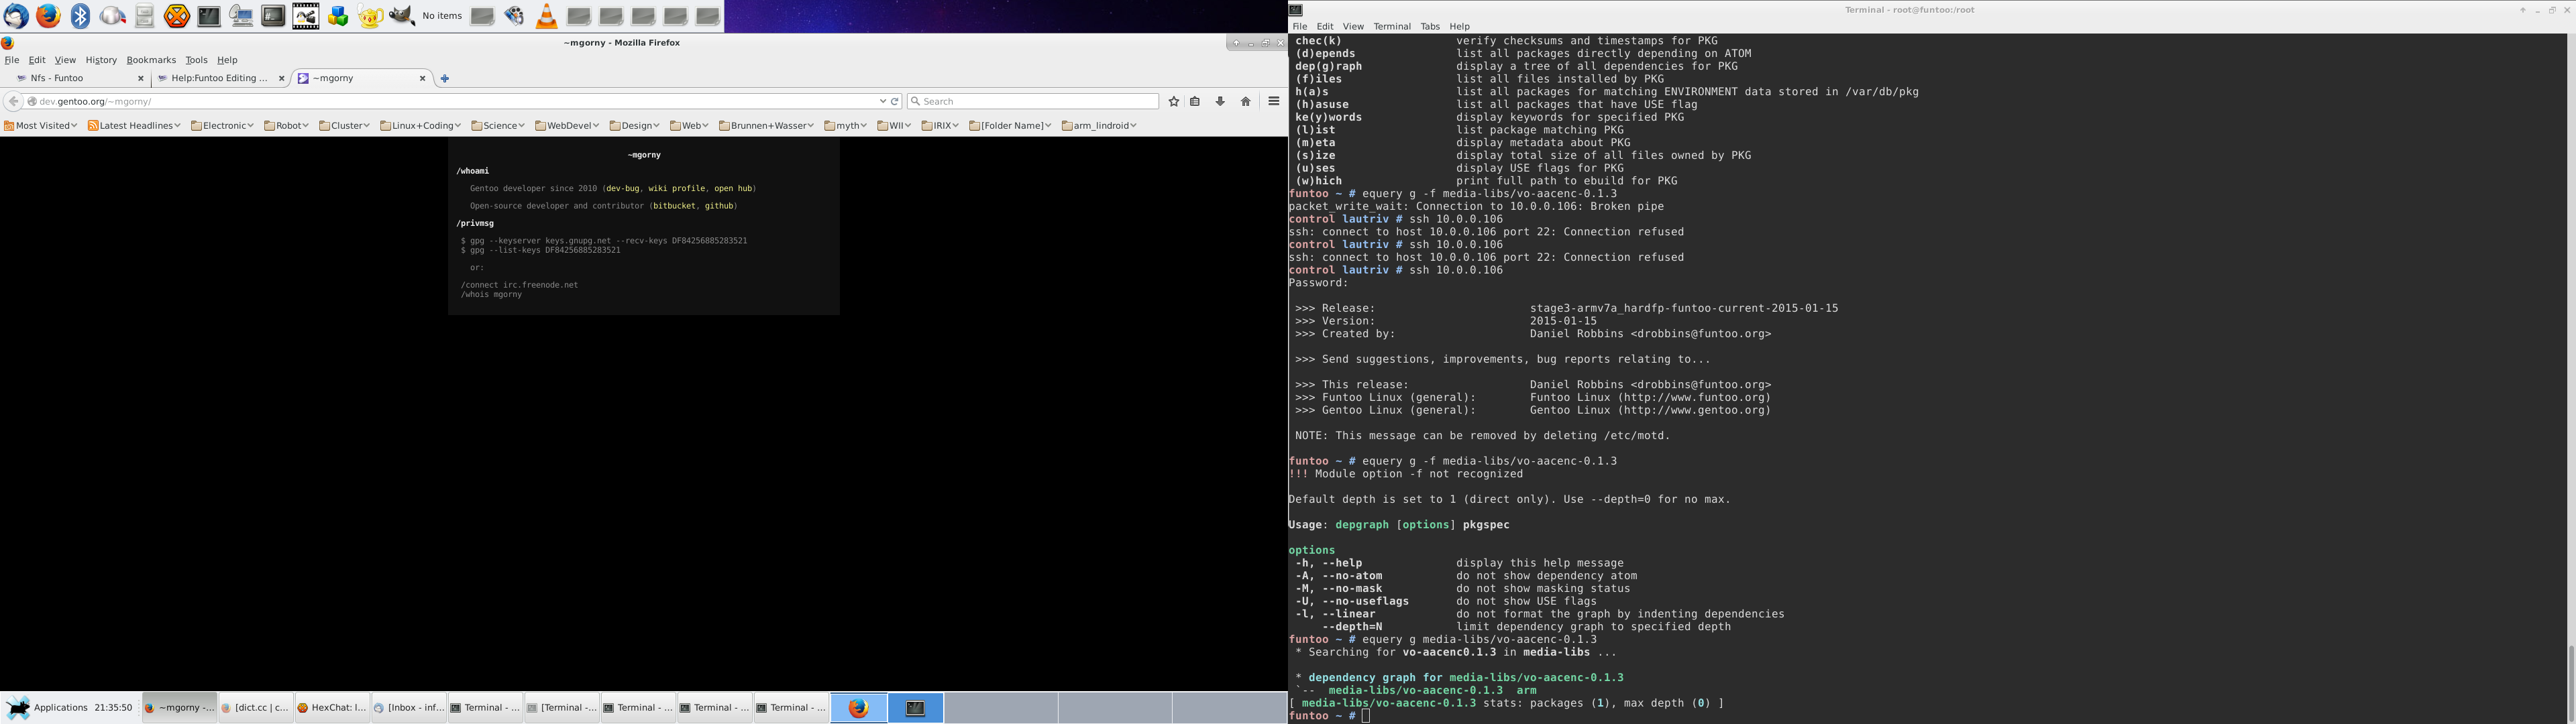This screenshot has width=2576, height=724.
Task: Open the wiki profile link
Action: coord(676,188)
